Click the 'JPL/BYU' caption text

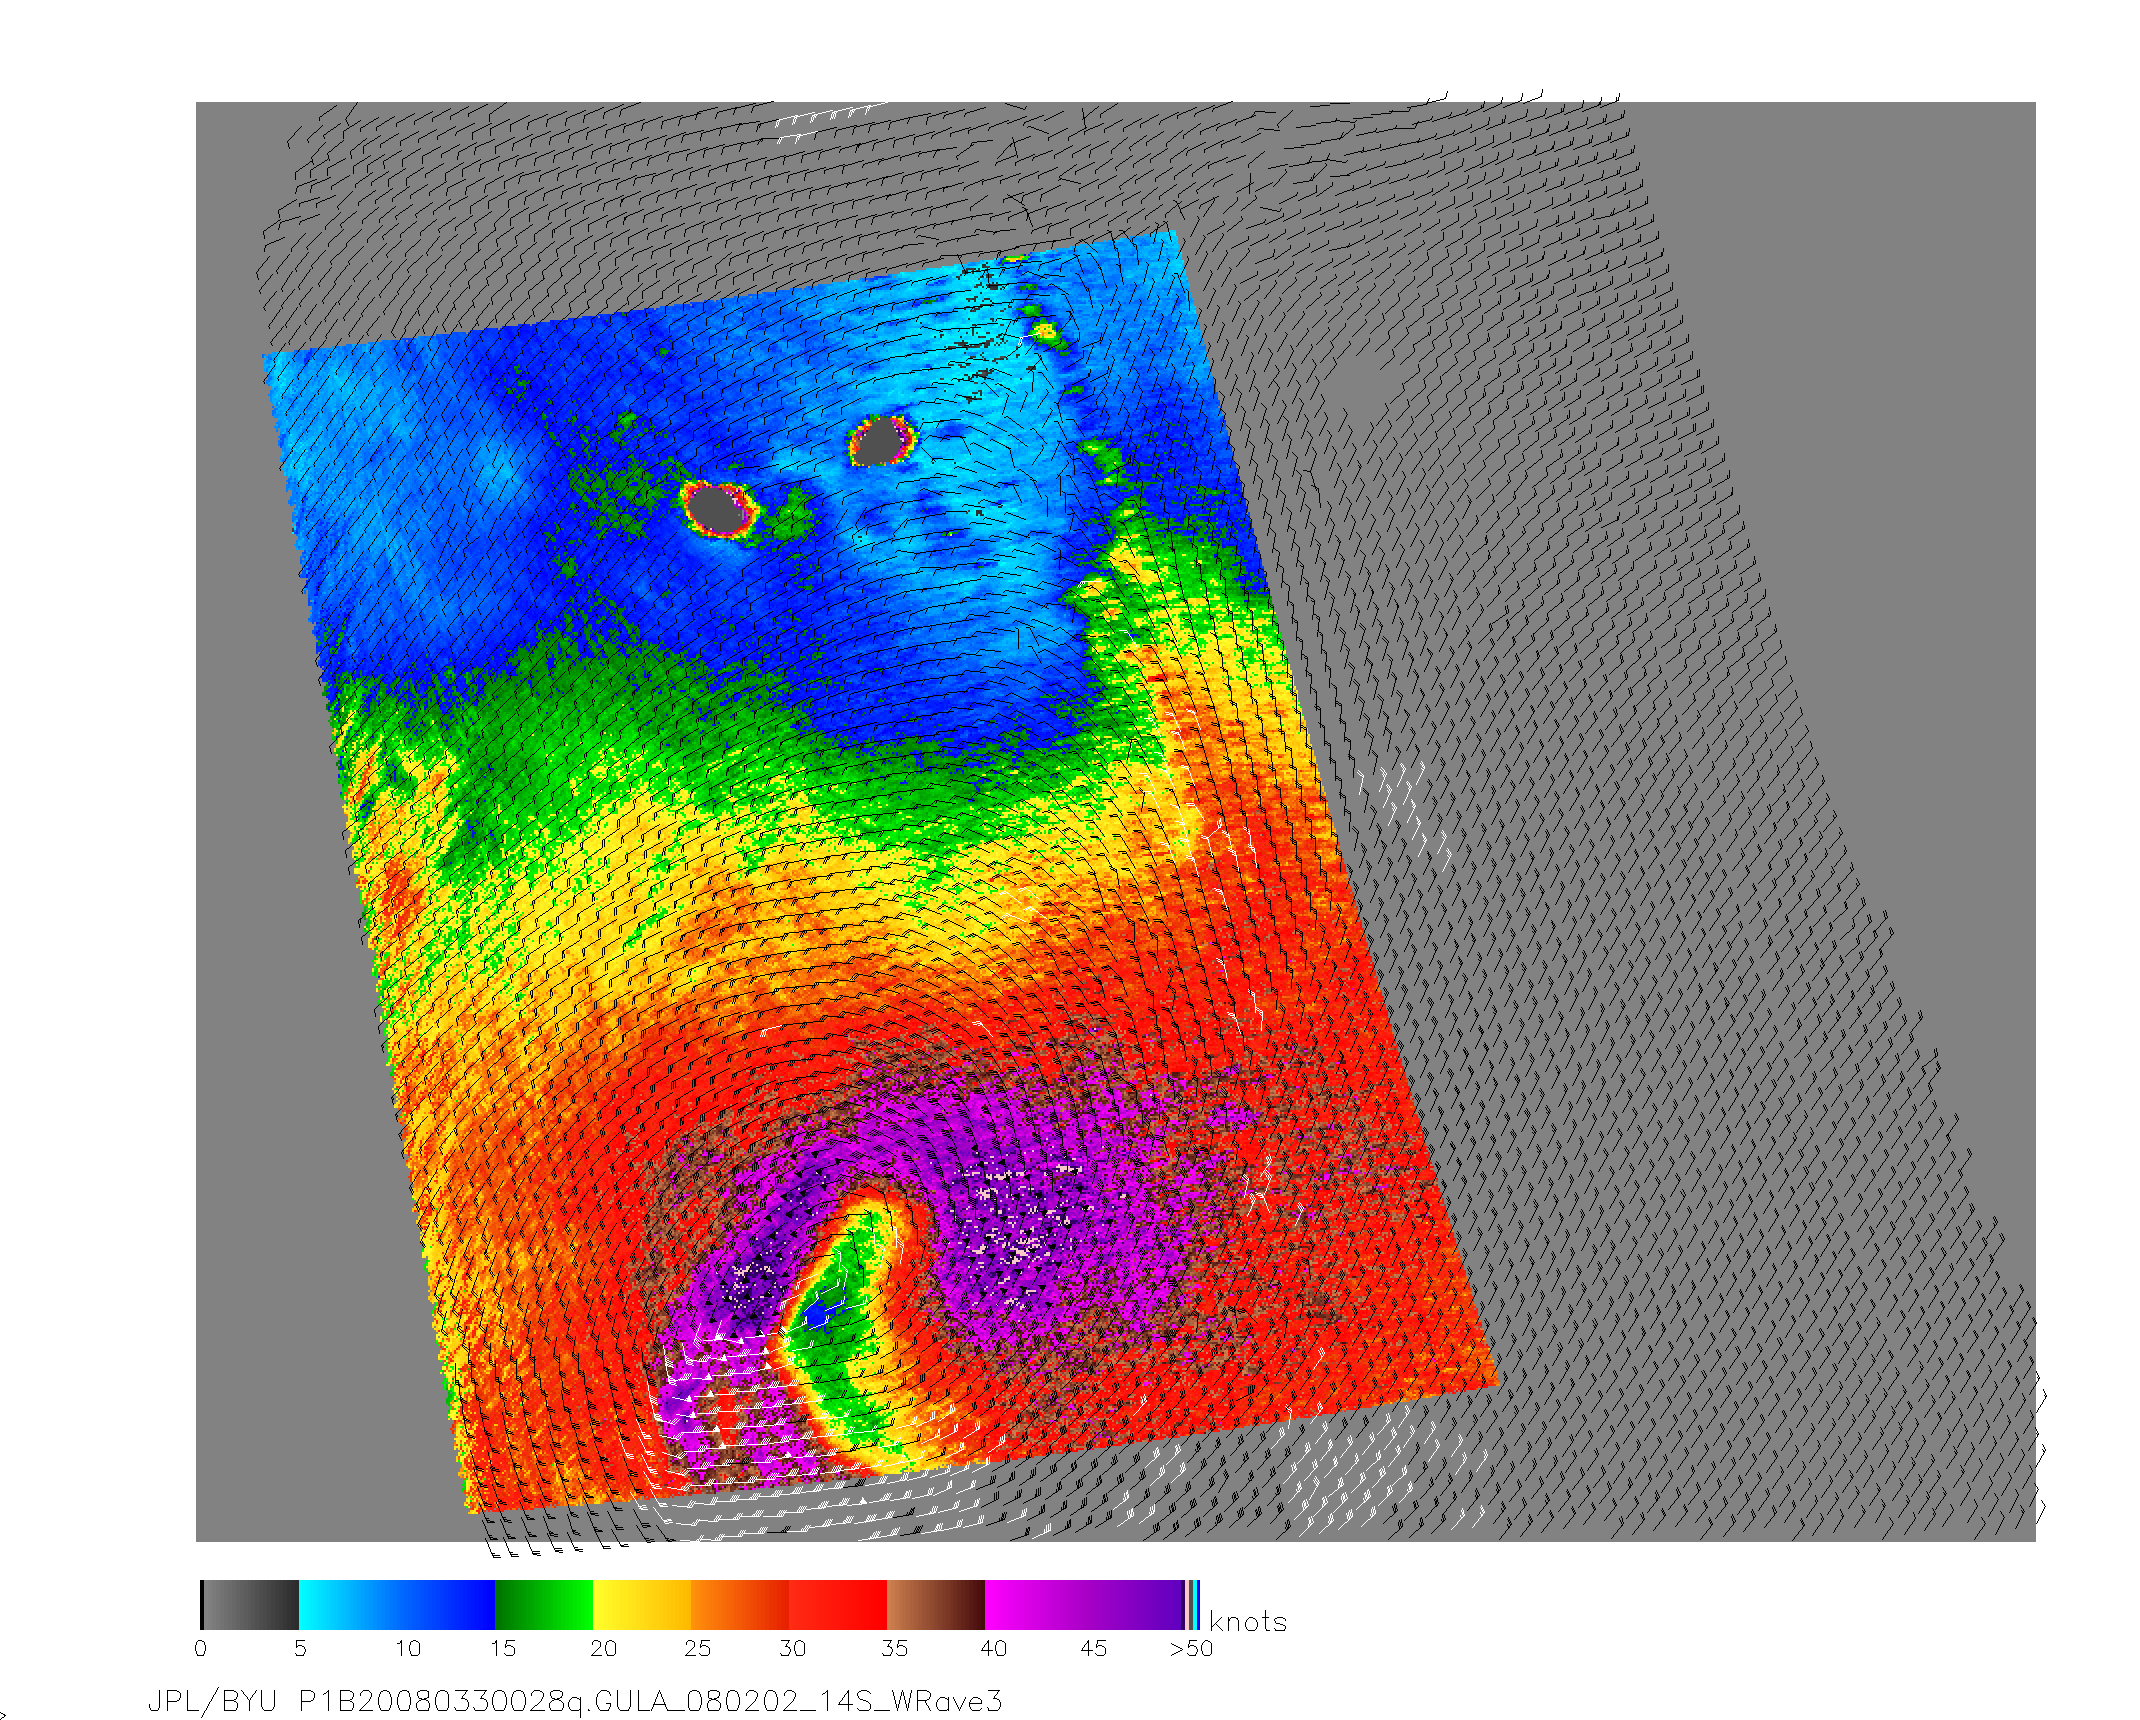tap(212, 1701)
